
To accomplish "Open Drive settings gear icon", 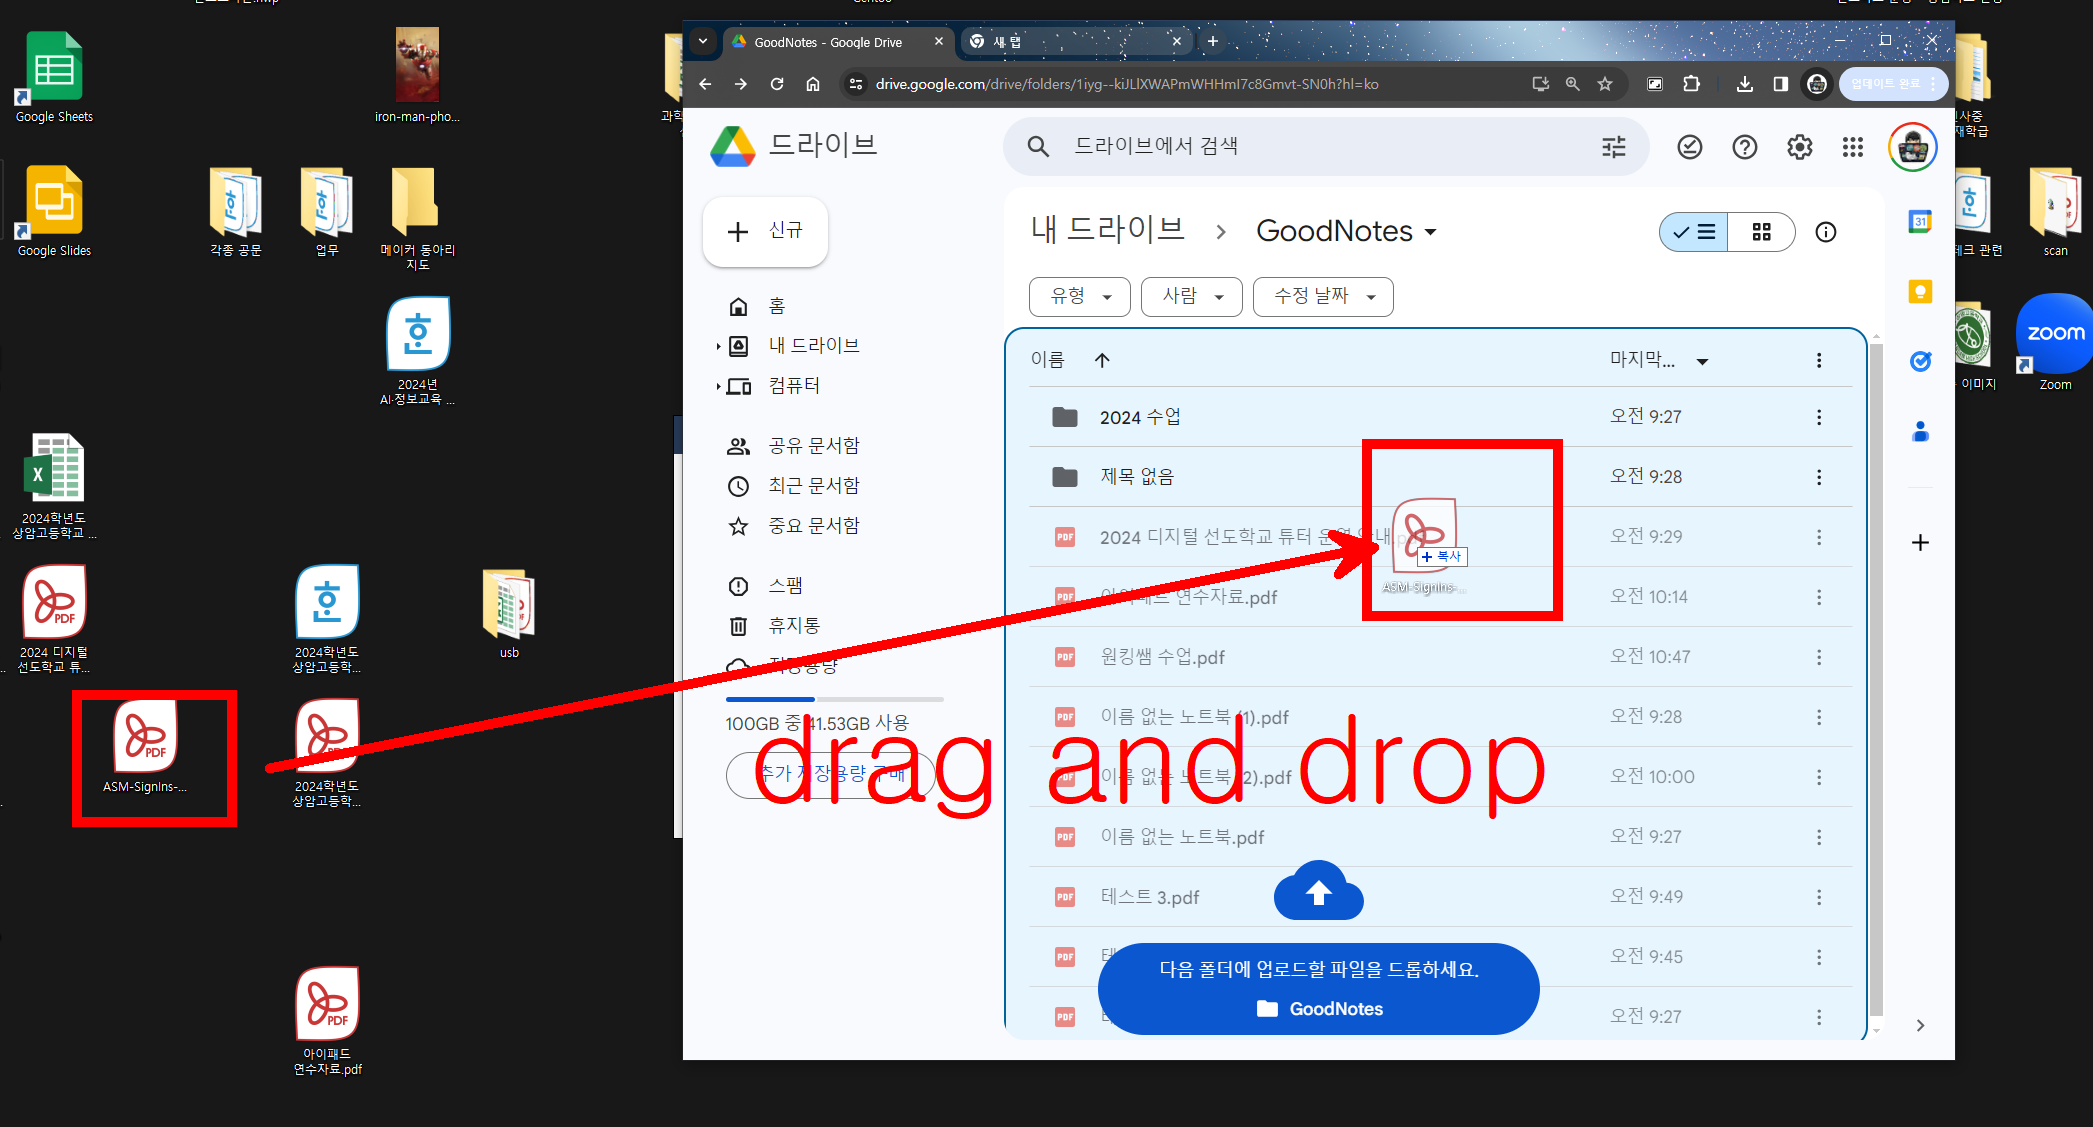I will click(x=1799, y=148).
